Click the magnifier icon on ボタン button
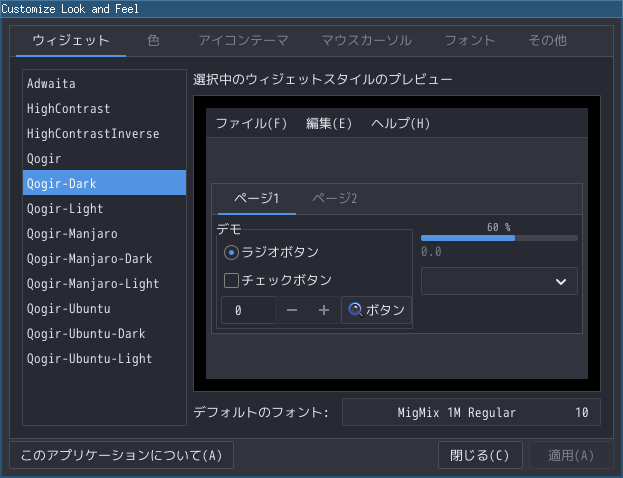 pos(355,310)
